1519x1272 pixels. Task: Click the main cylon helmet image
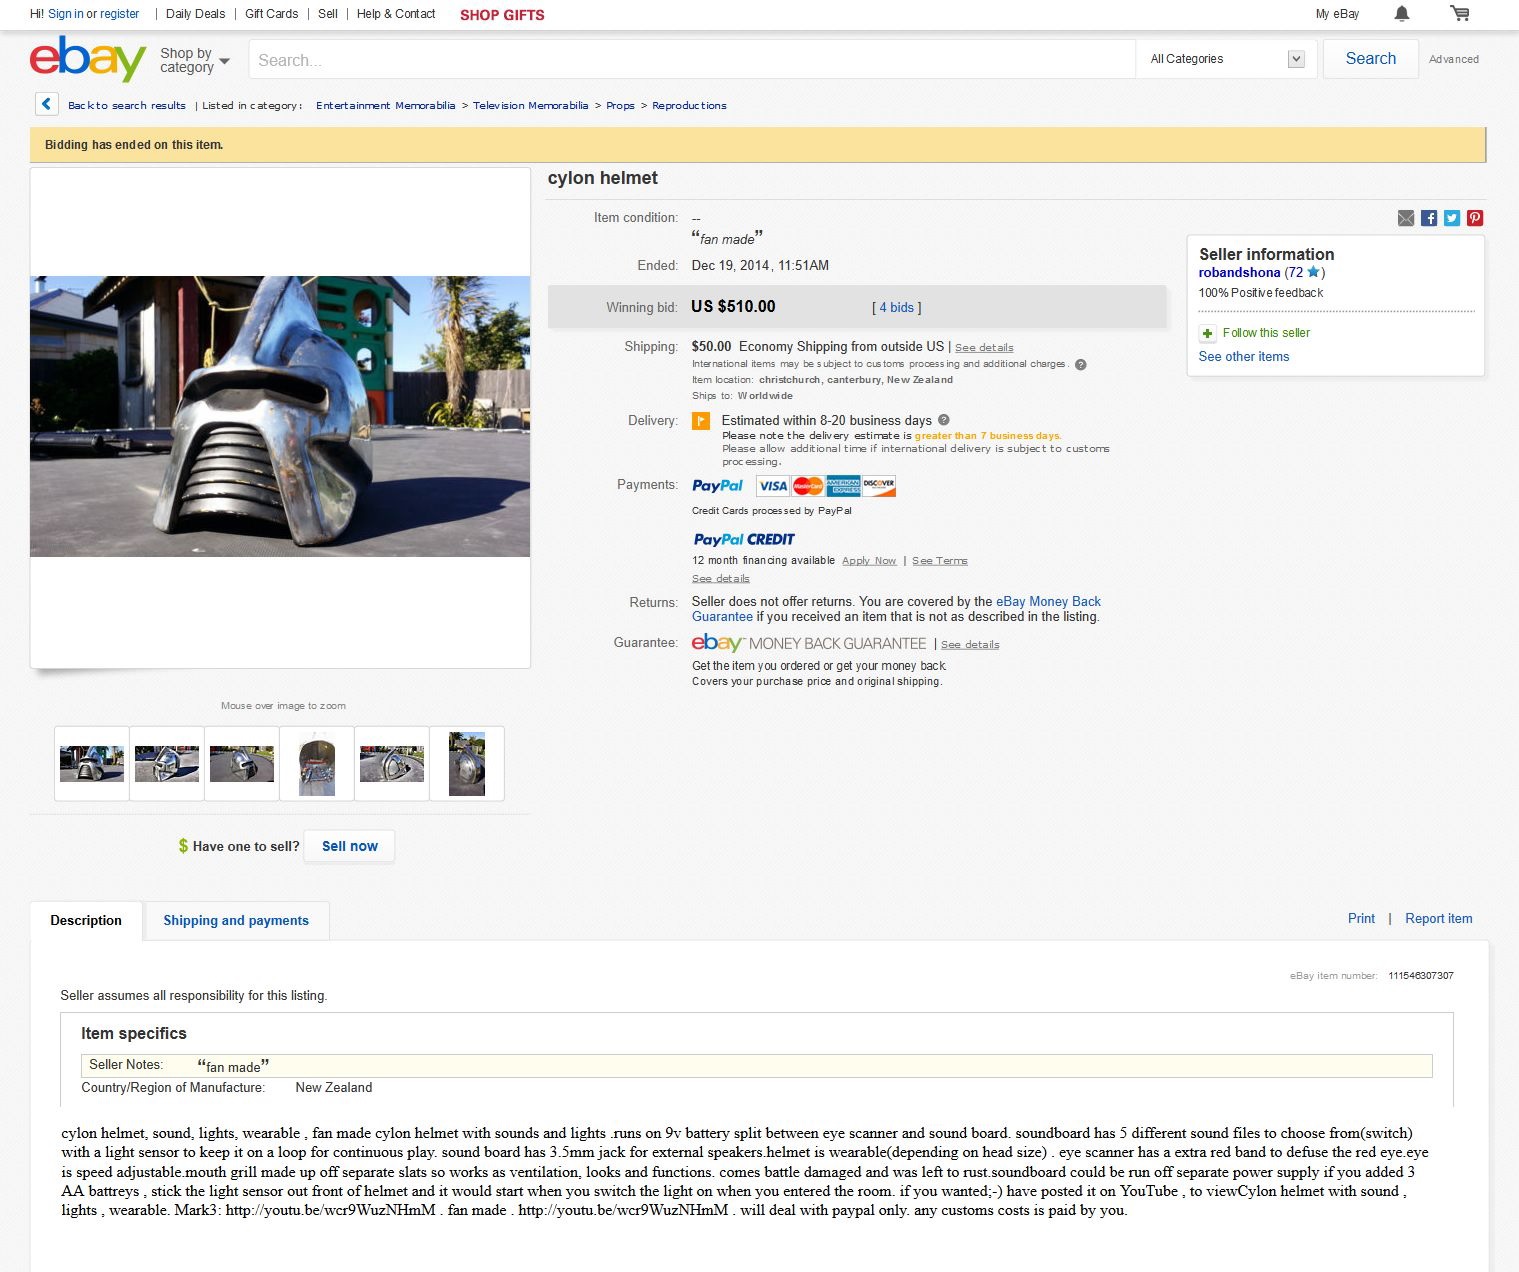[280, 416]
